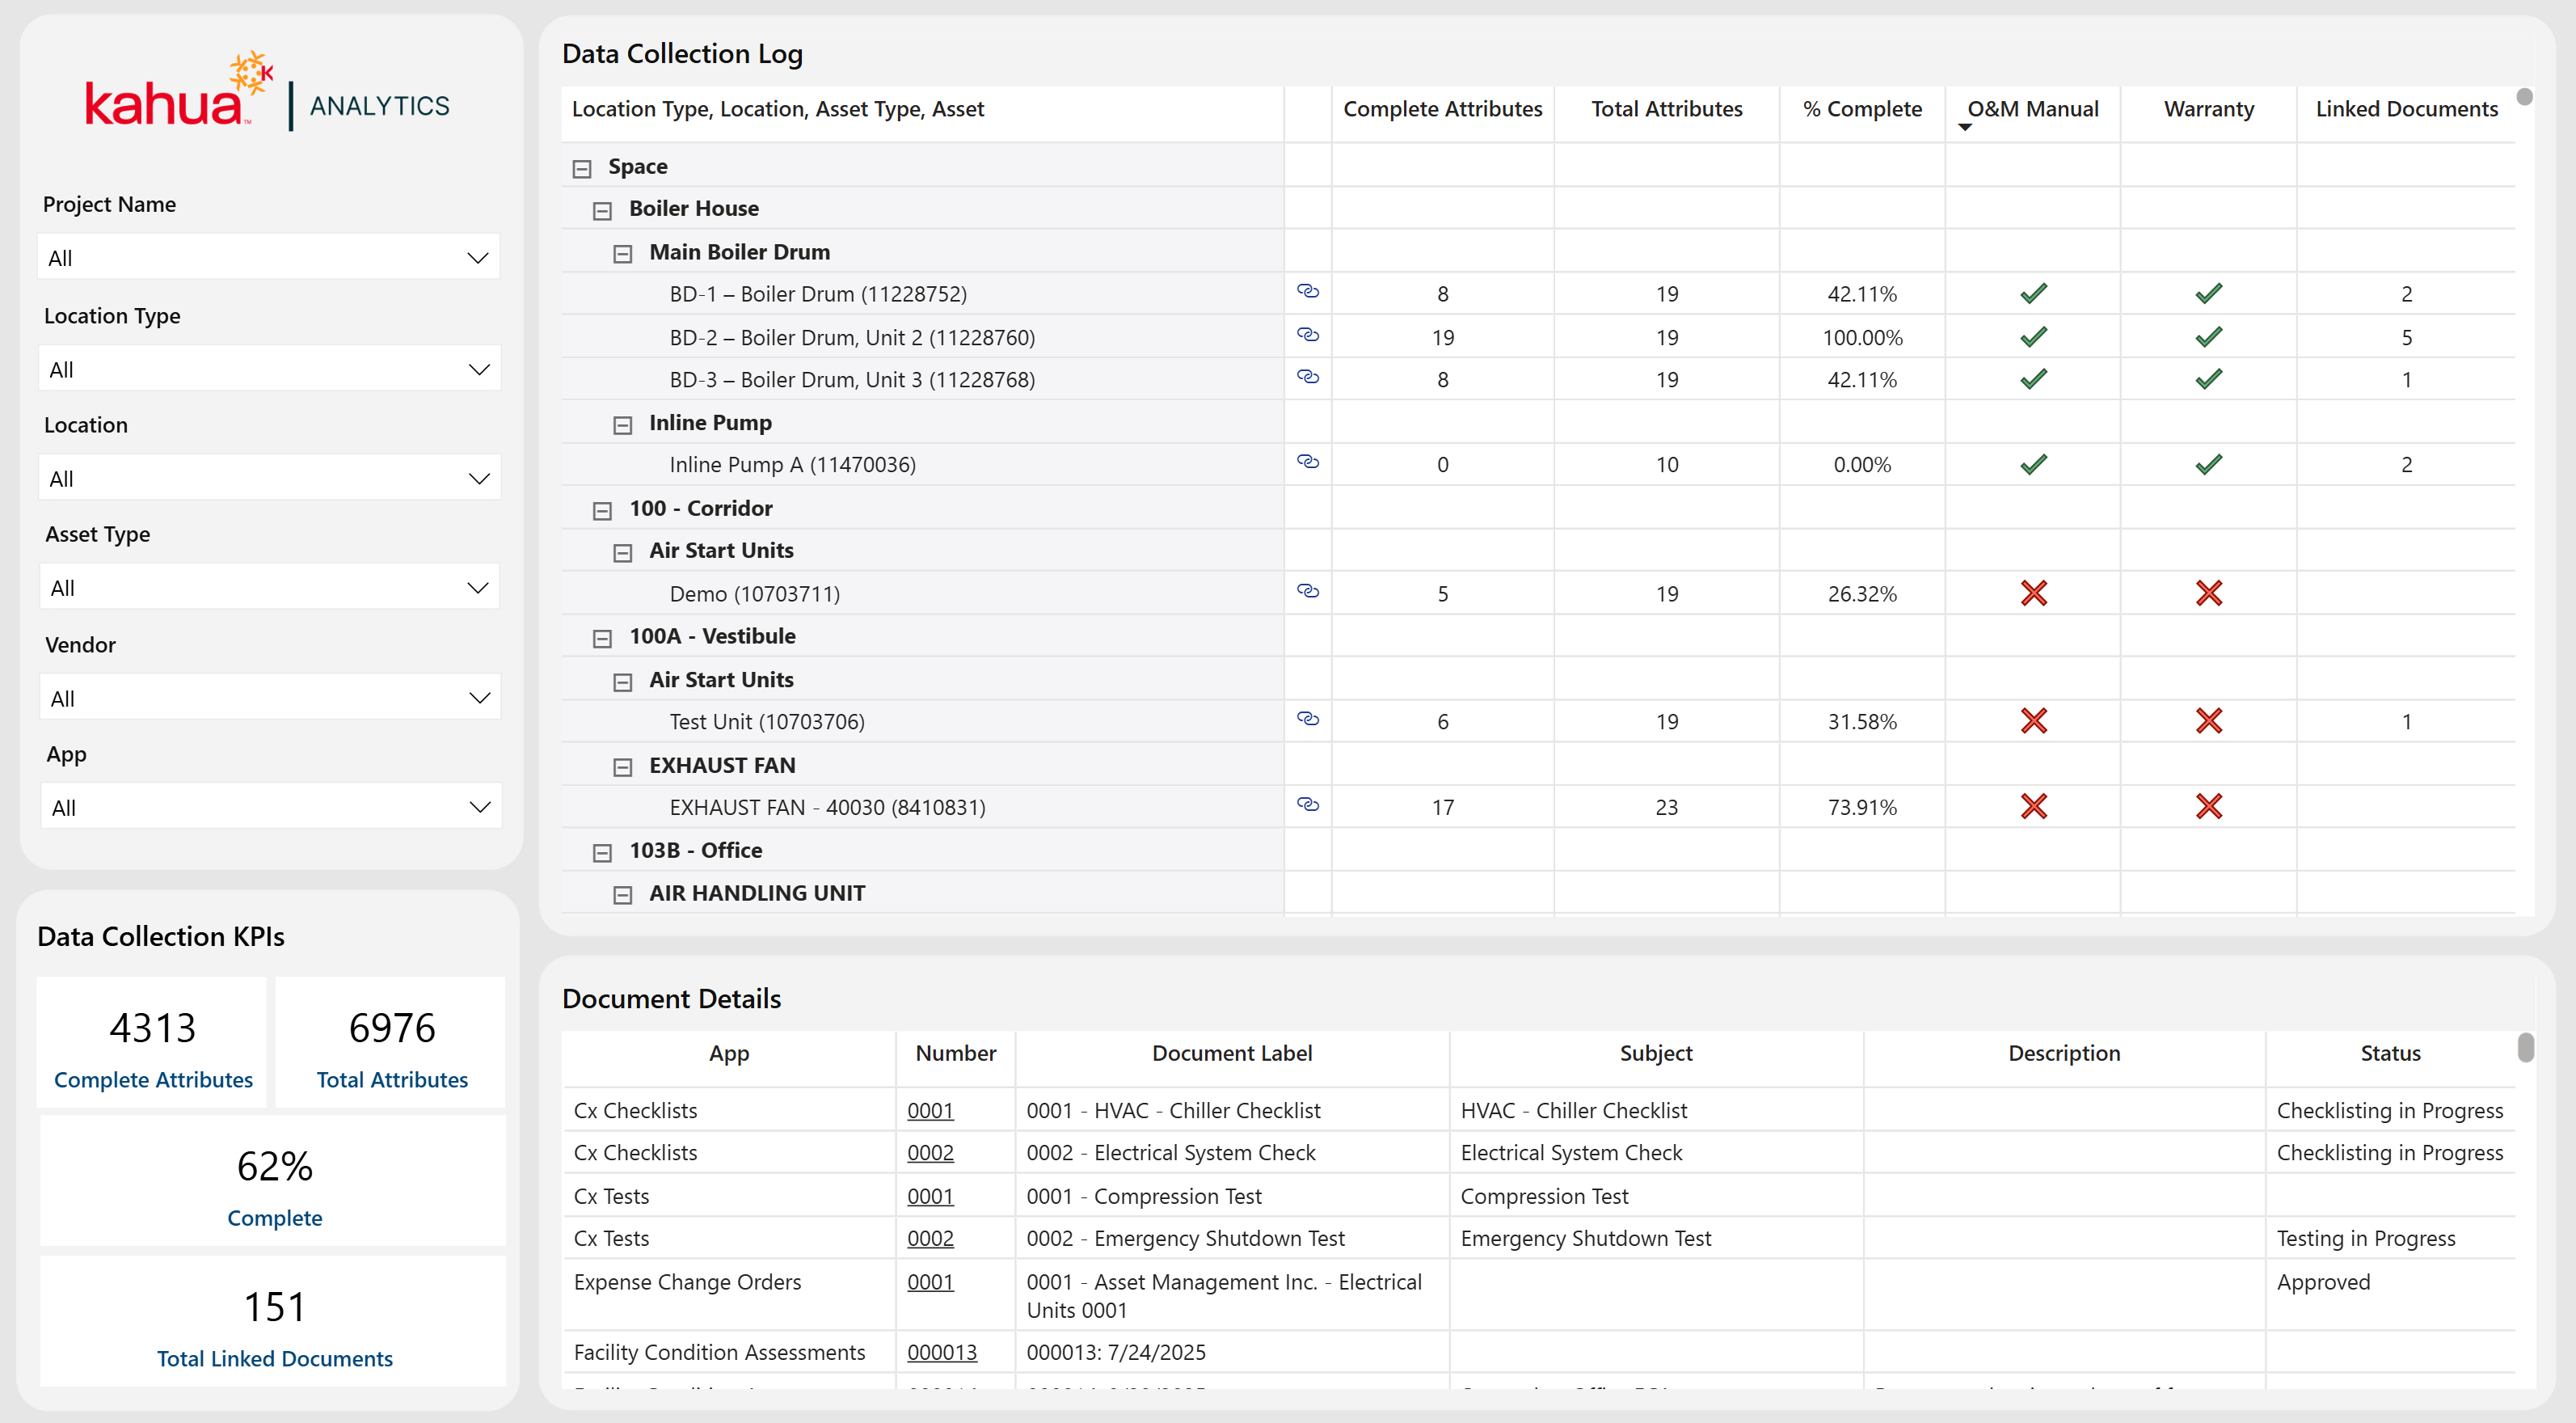Click red X under O&M Manual for Demo
Screen dimensions: 2576x1423
2033,594
